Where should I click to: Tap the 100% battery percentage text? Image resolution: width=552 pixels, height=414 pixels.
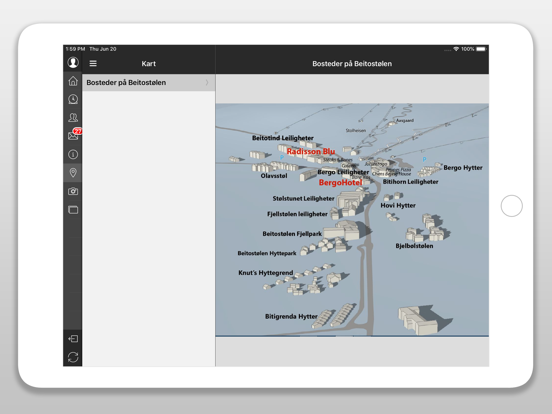tap(468, 49)
